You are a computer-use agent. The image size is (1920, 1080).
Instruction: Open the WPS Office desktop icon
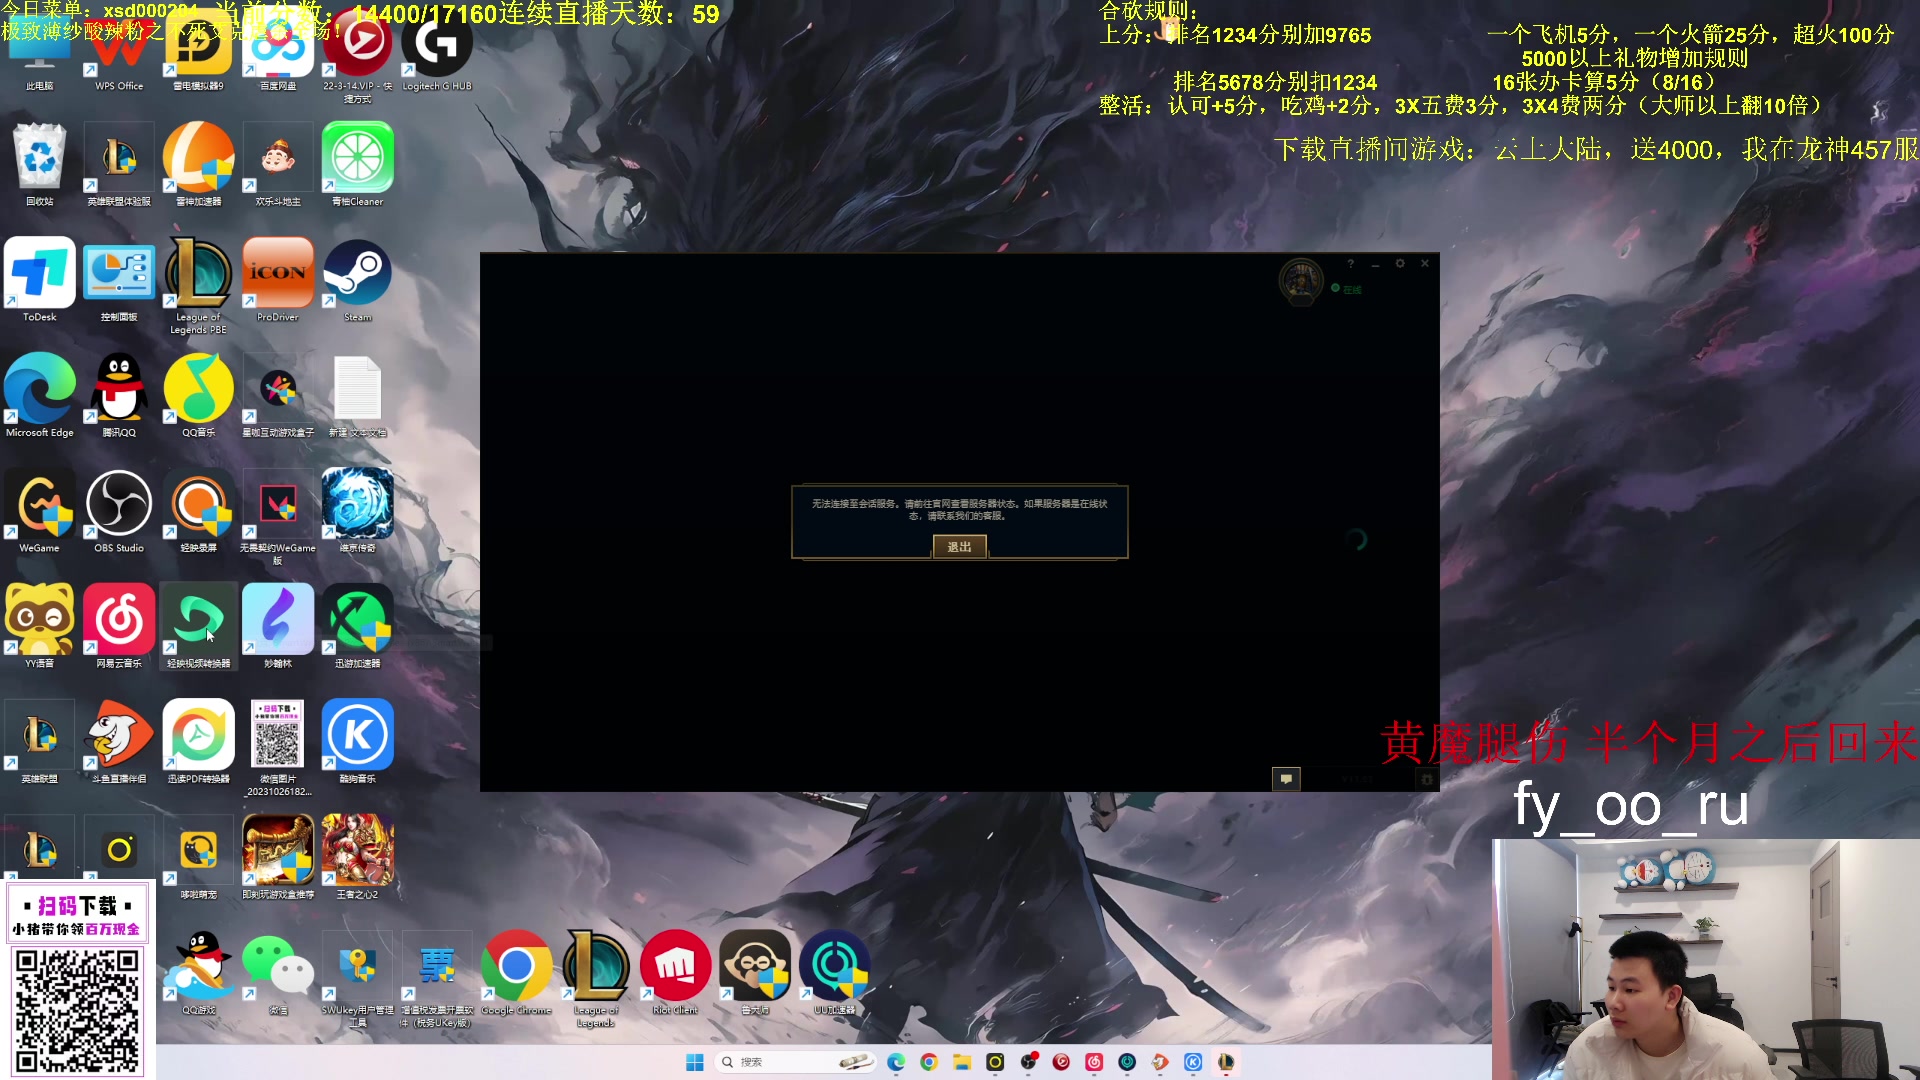(119, 50)
